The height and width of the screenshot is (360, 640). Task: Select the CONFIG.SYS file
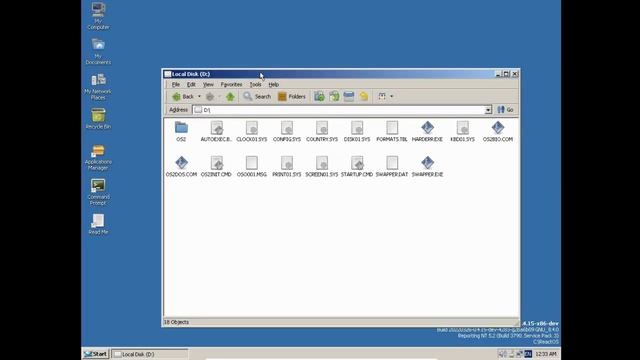coord(287,131)
